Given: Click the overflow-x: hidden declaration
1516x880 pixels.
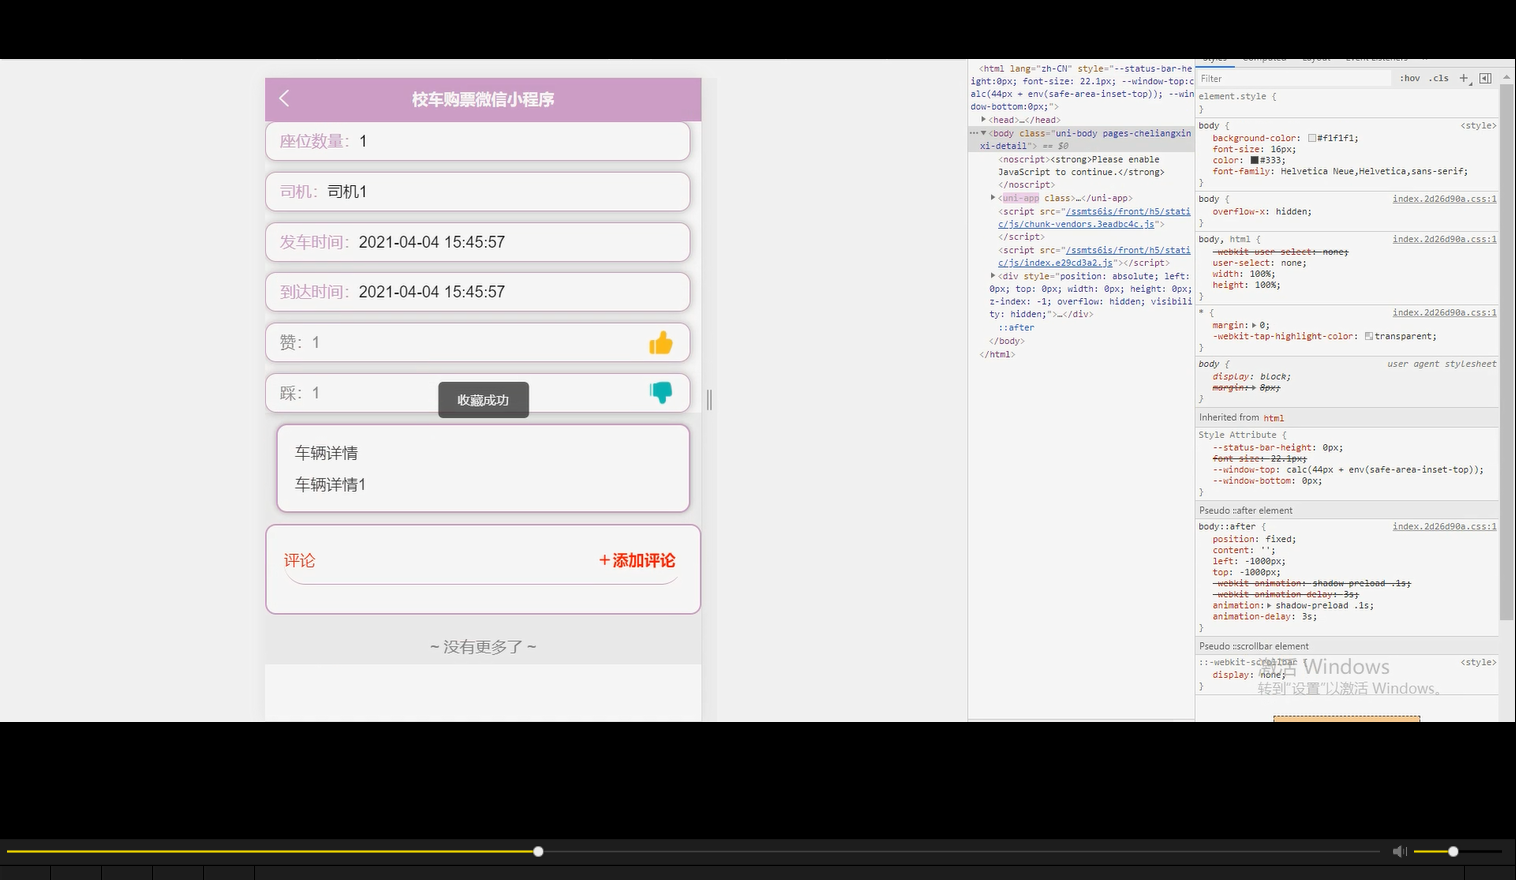Looking at the screenshot, I should 1262,212.
